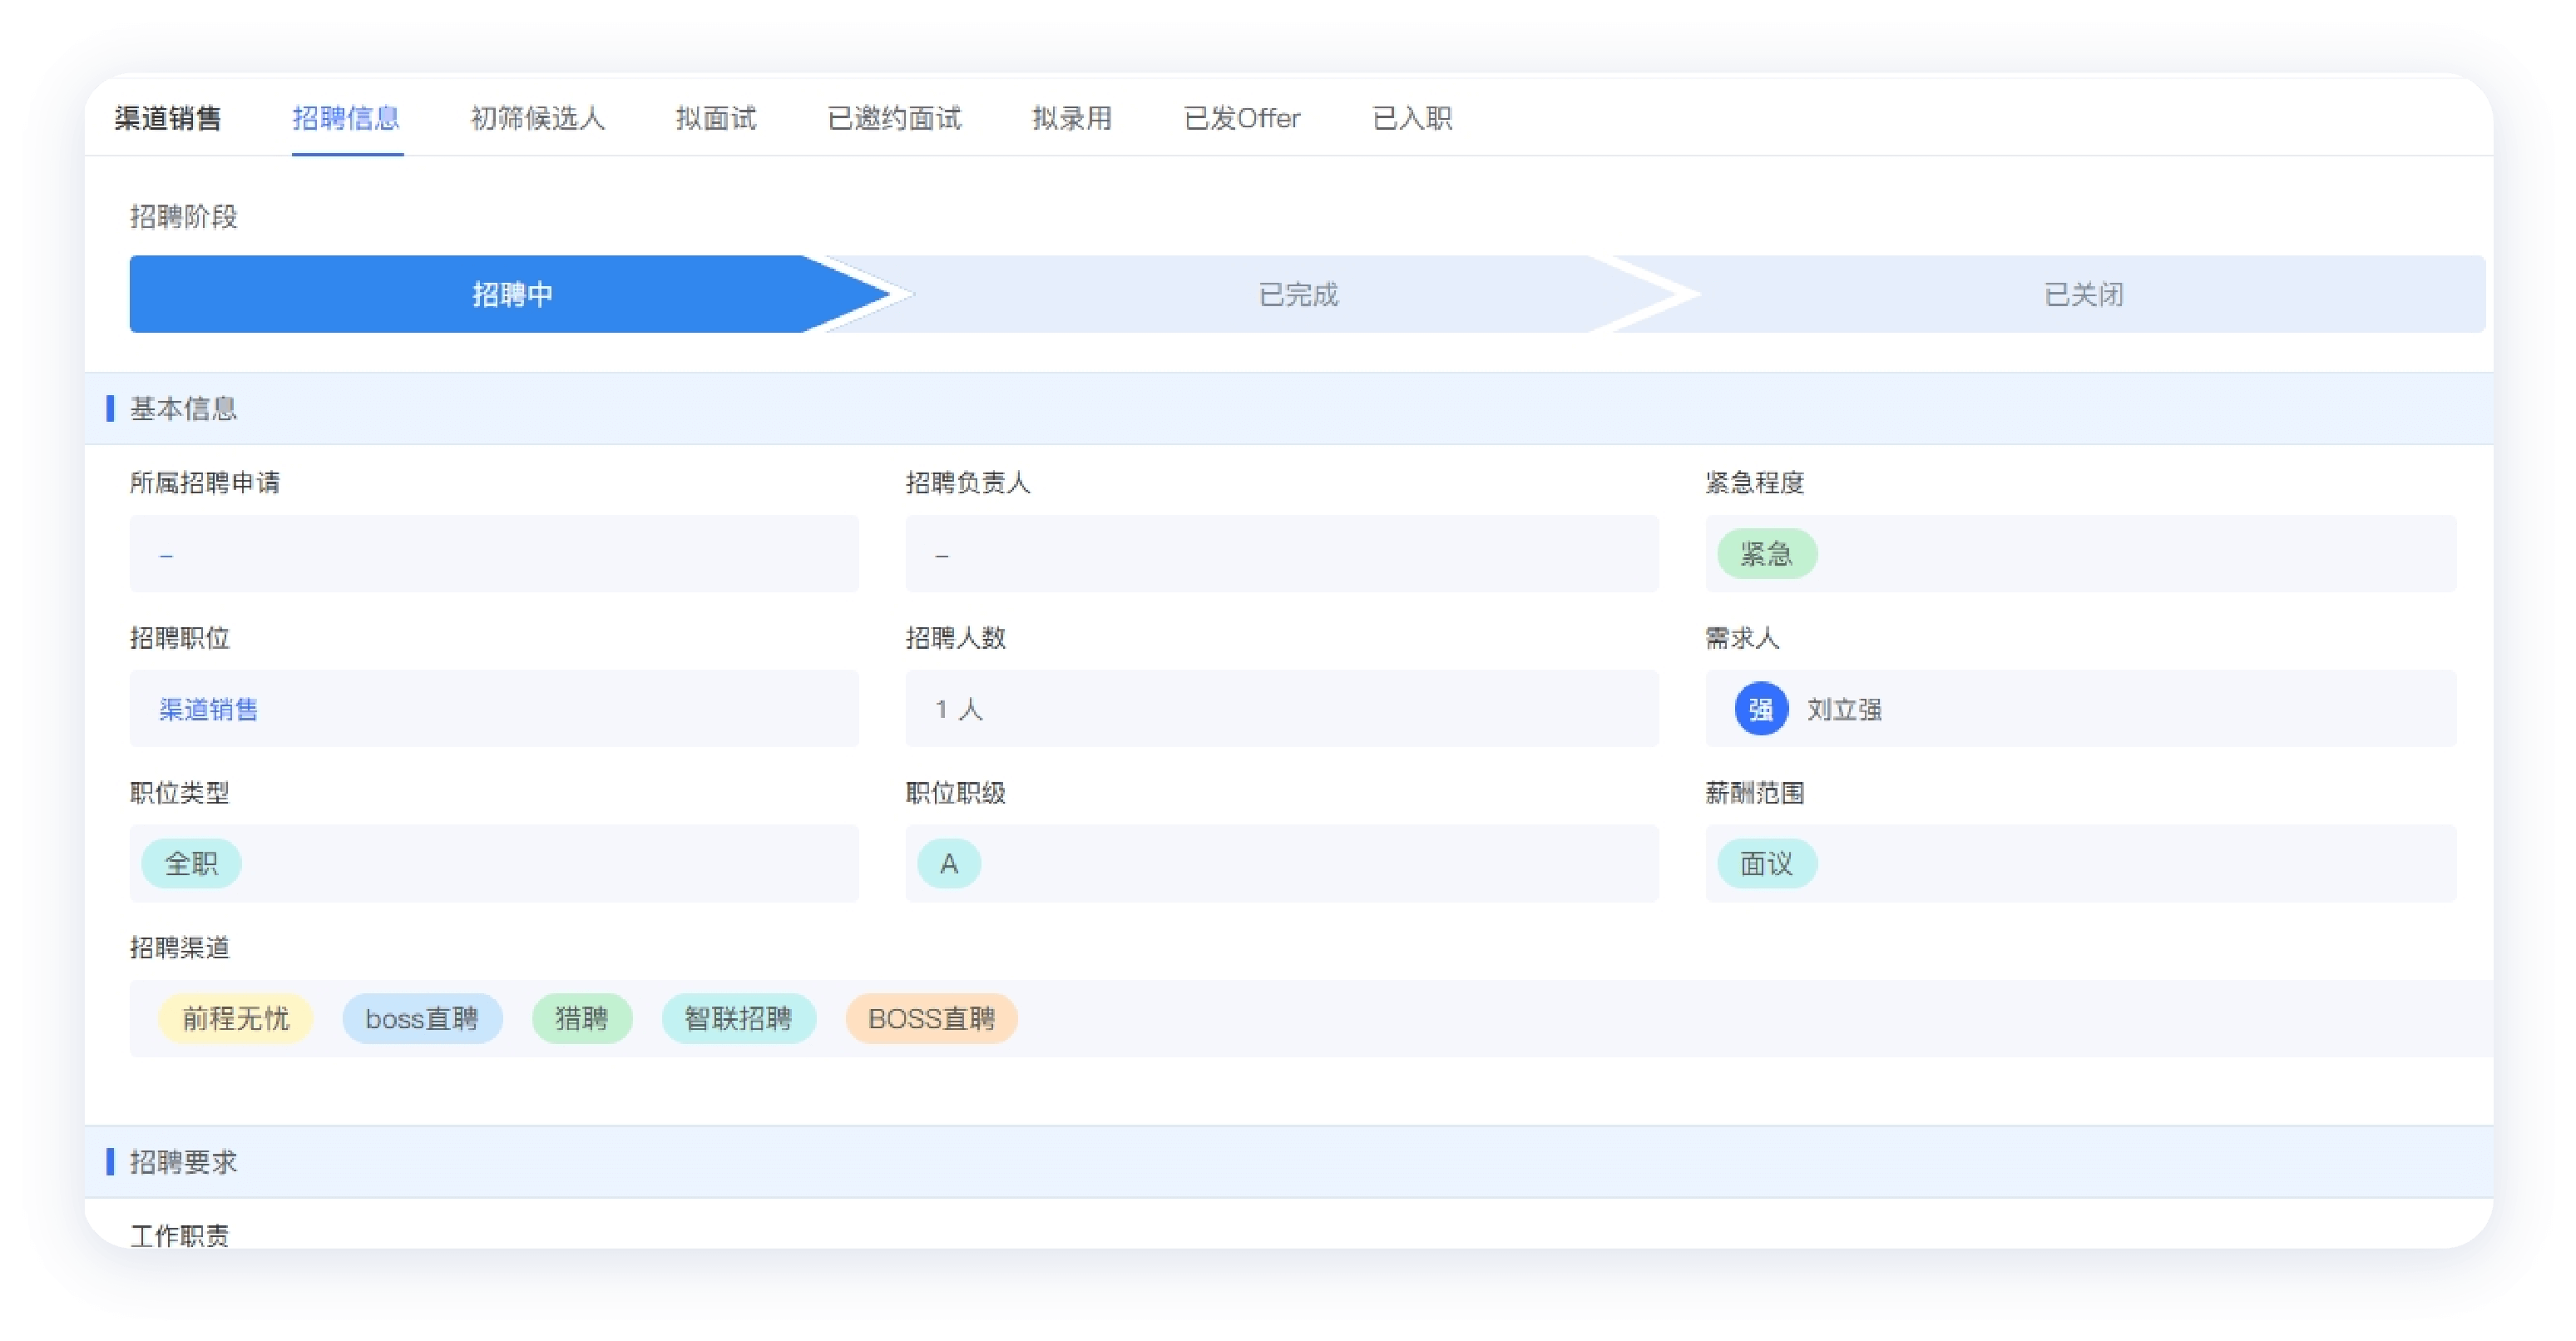Image resolution: width=2576 pixels, height=1341 pixels.
Task: Click the 招聘阶段 label
Action: (x=184, y=217)
